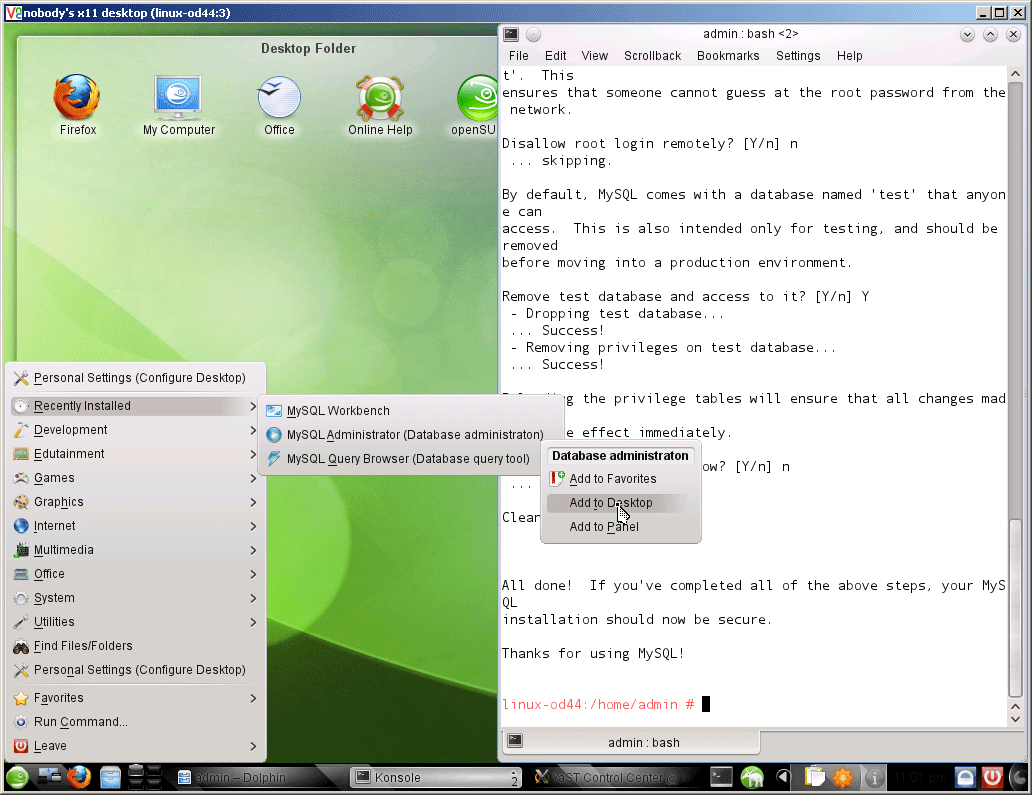Expand the Leave submenu
Image resolution: width=1032 pixels, height=795 pixels.
coord(135,746)
